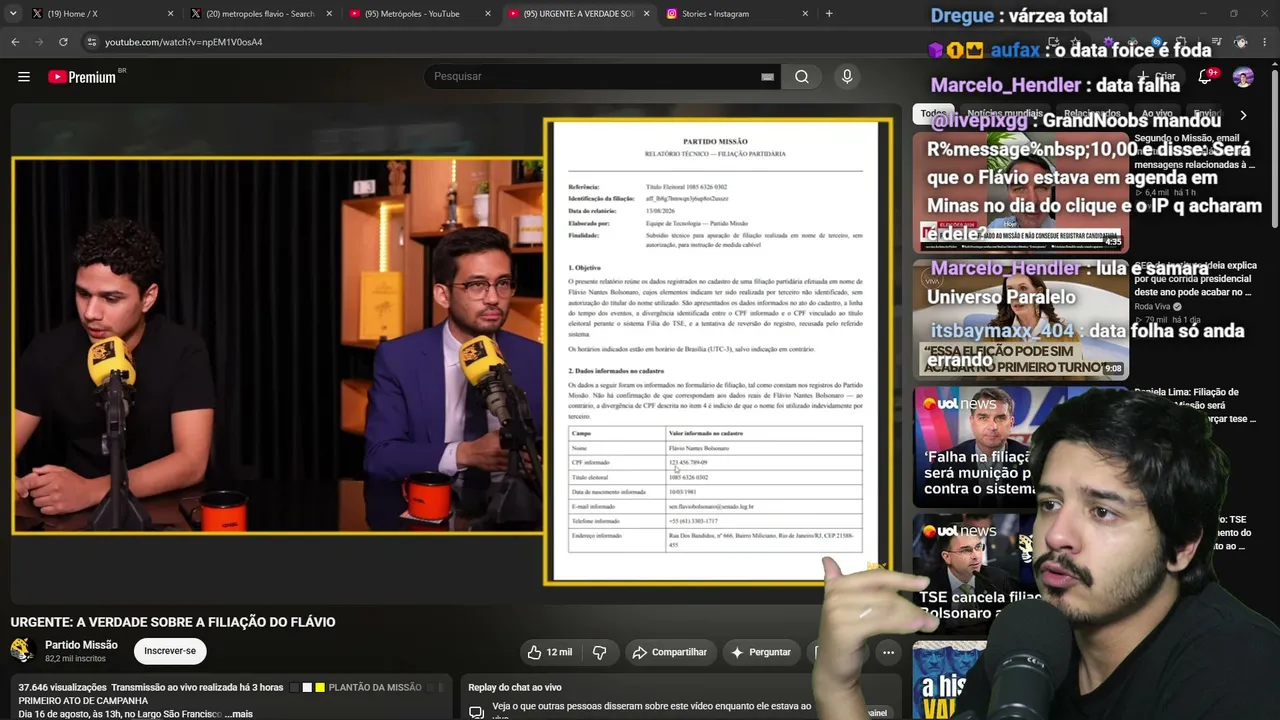Switch to the metropoles flavio Search tab

click(260, 14)
